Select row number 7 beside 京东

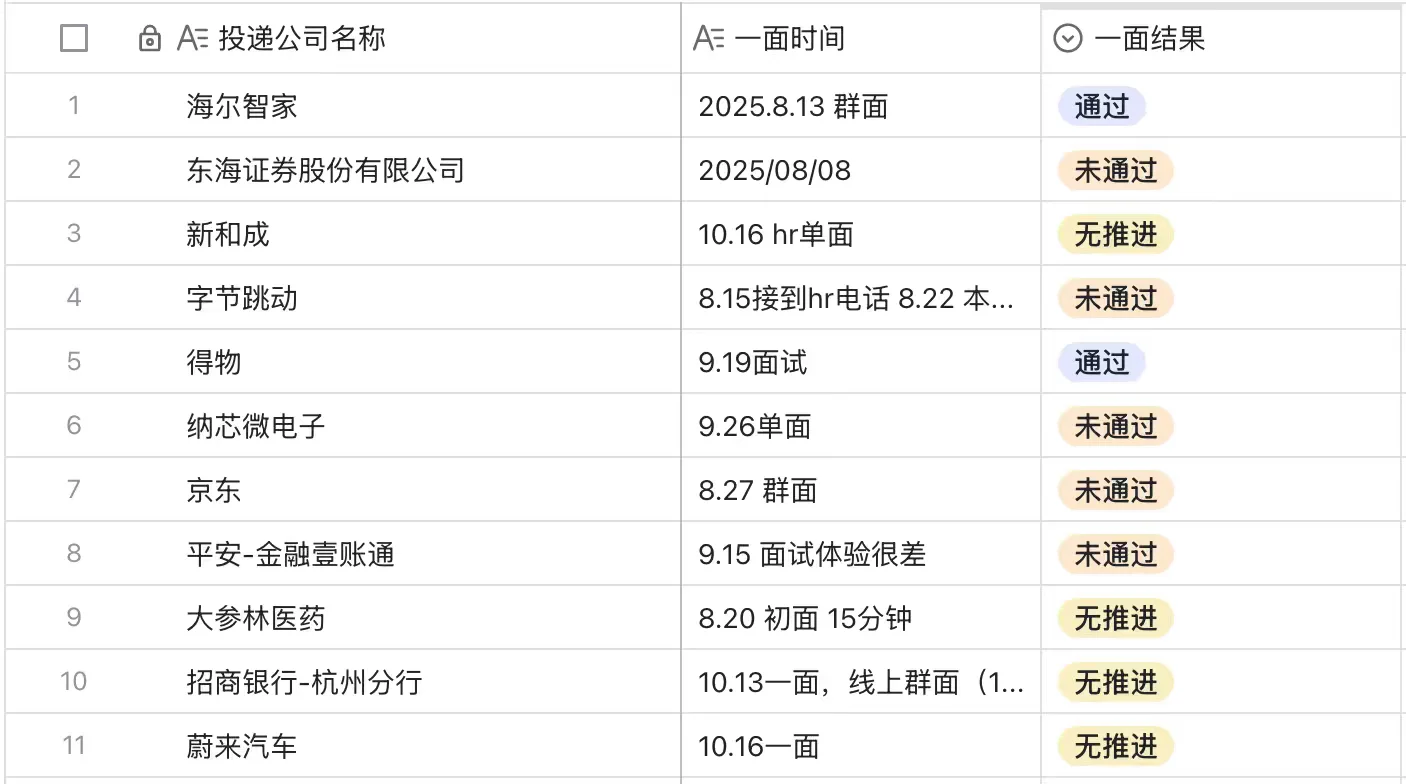[74, 490]
